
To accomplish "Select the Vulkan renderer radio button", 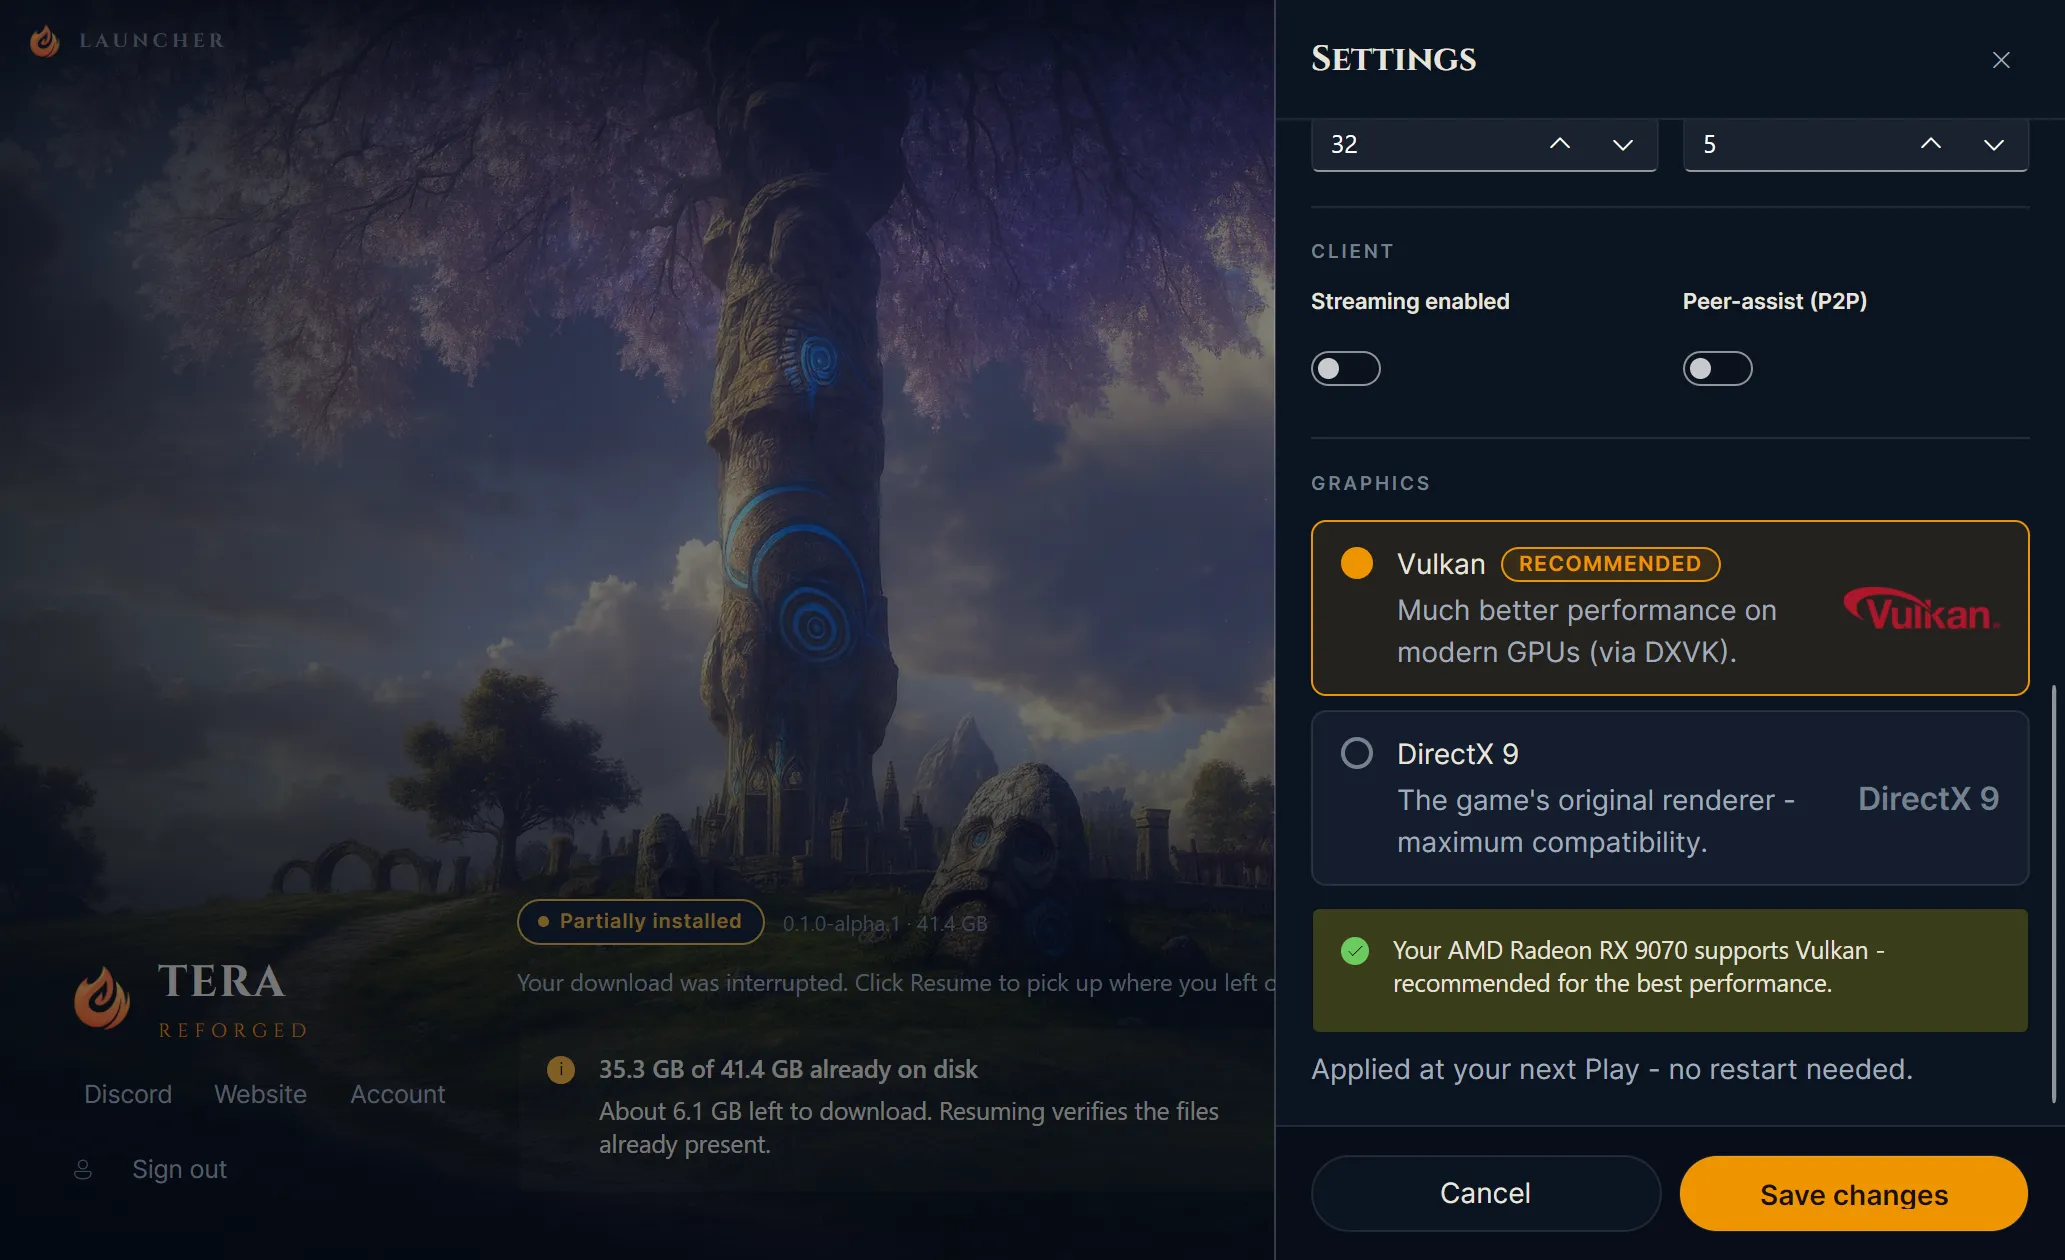I will pyautogui.click(x=1357, y=563).
